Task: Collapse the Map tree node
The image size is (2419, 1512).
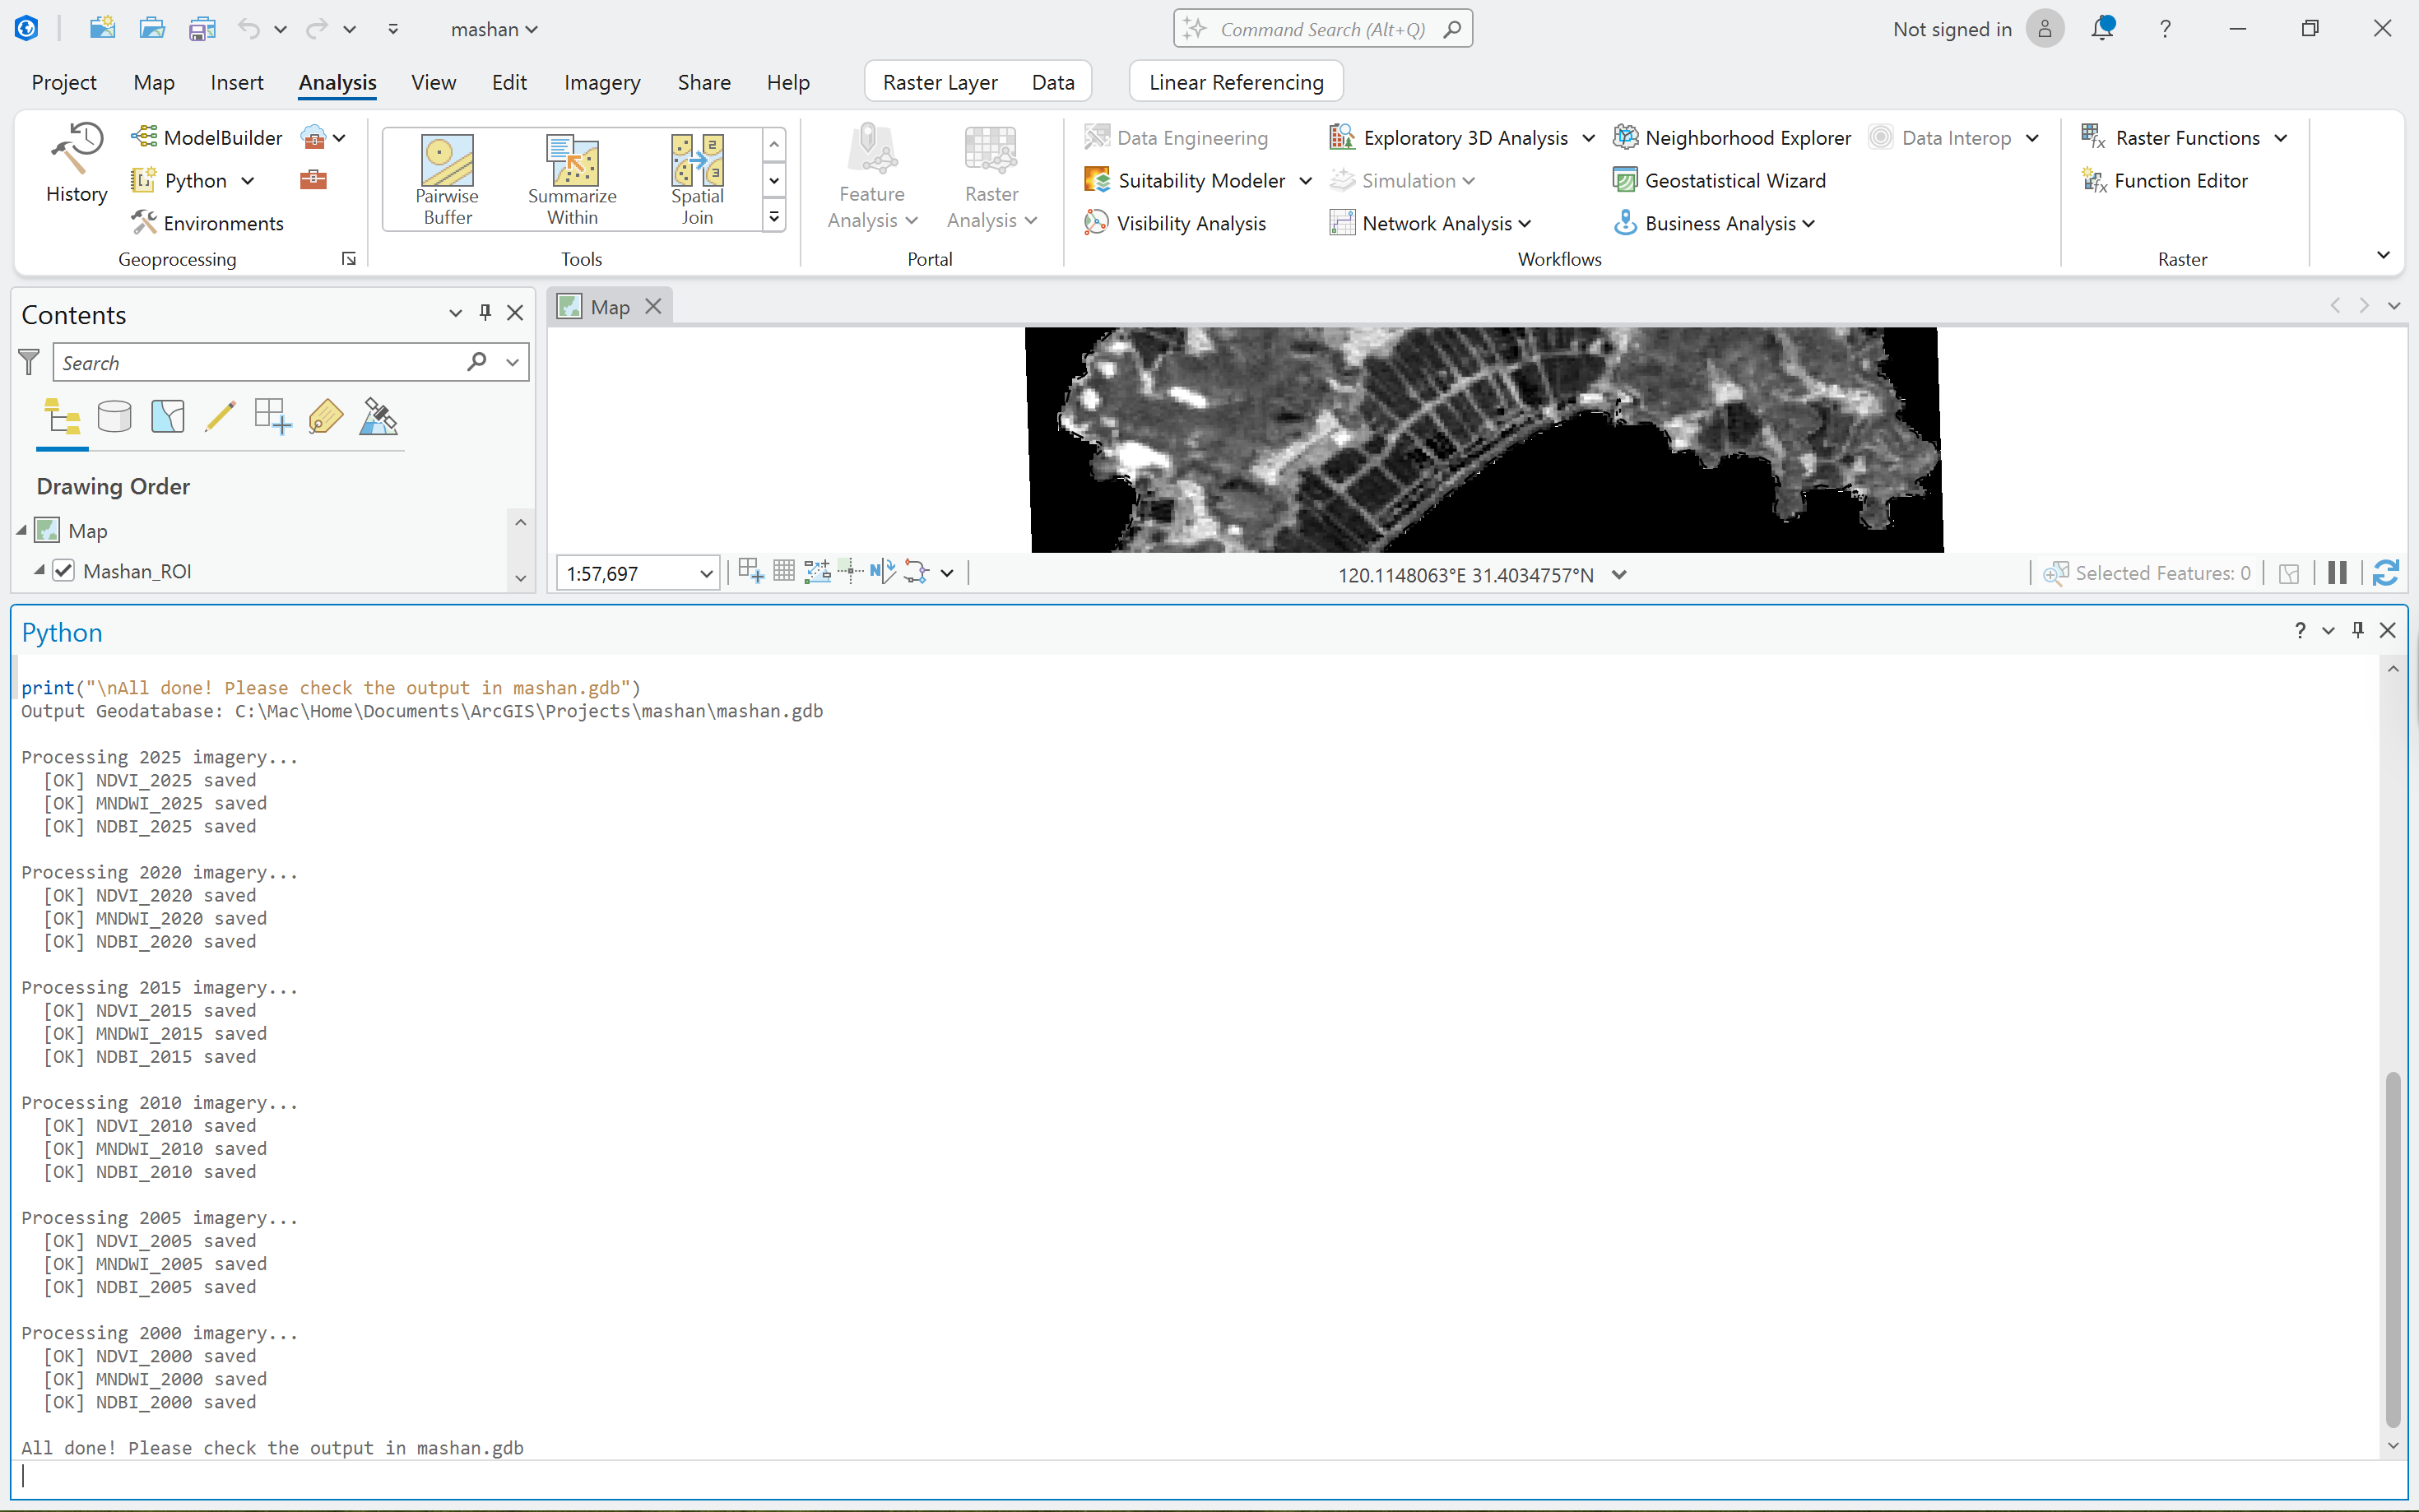Action: pos(22,530)
